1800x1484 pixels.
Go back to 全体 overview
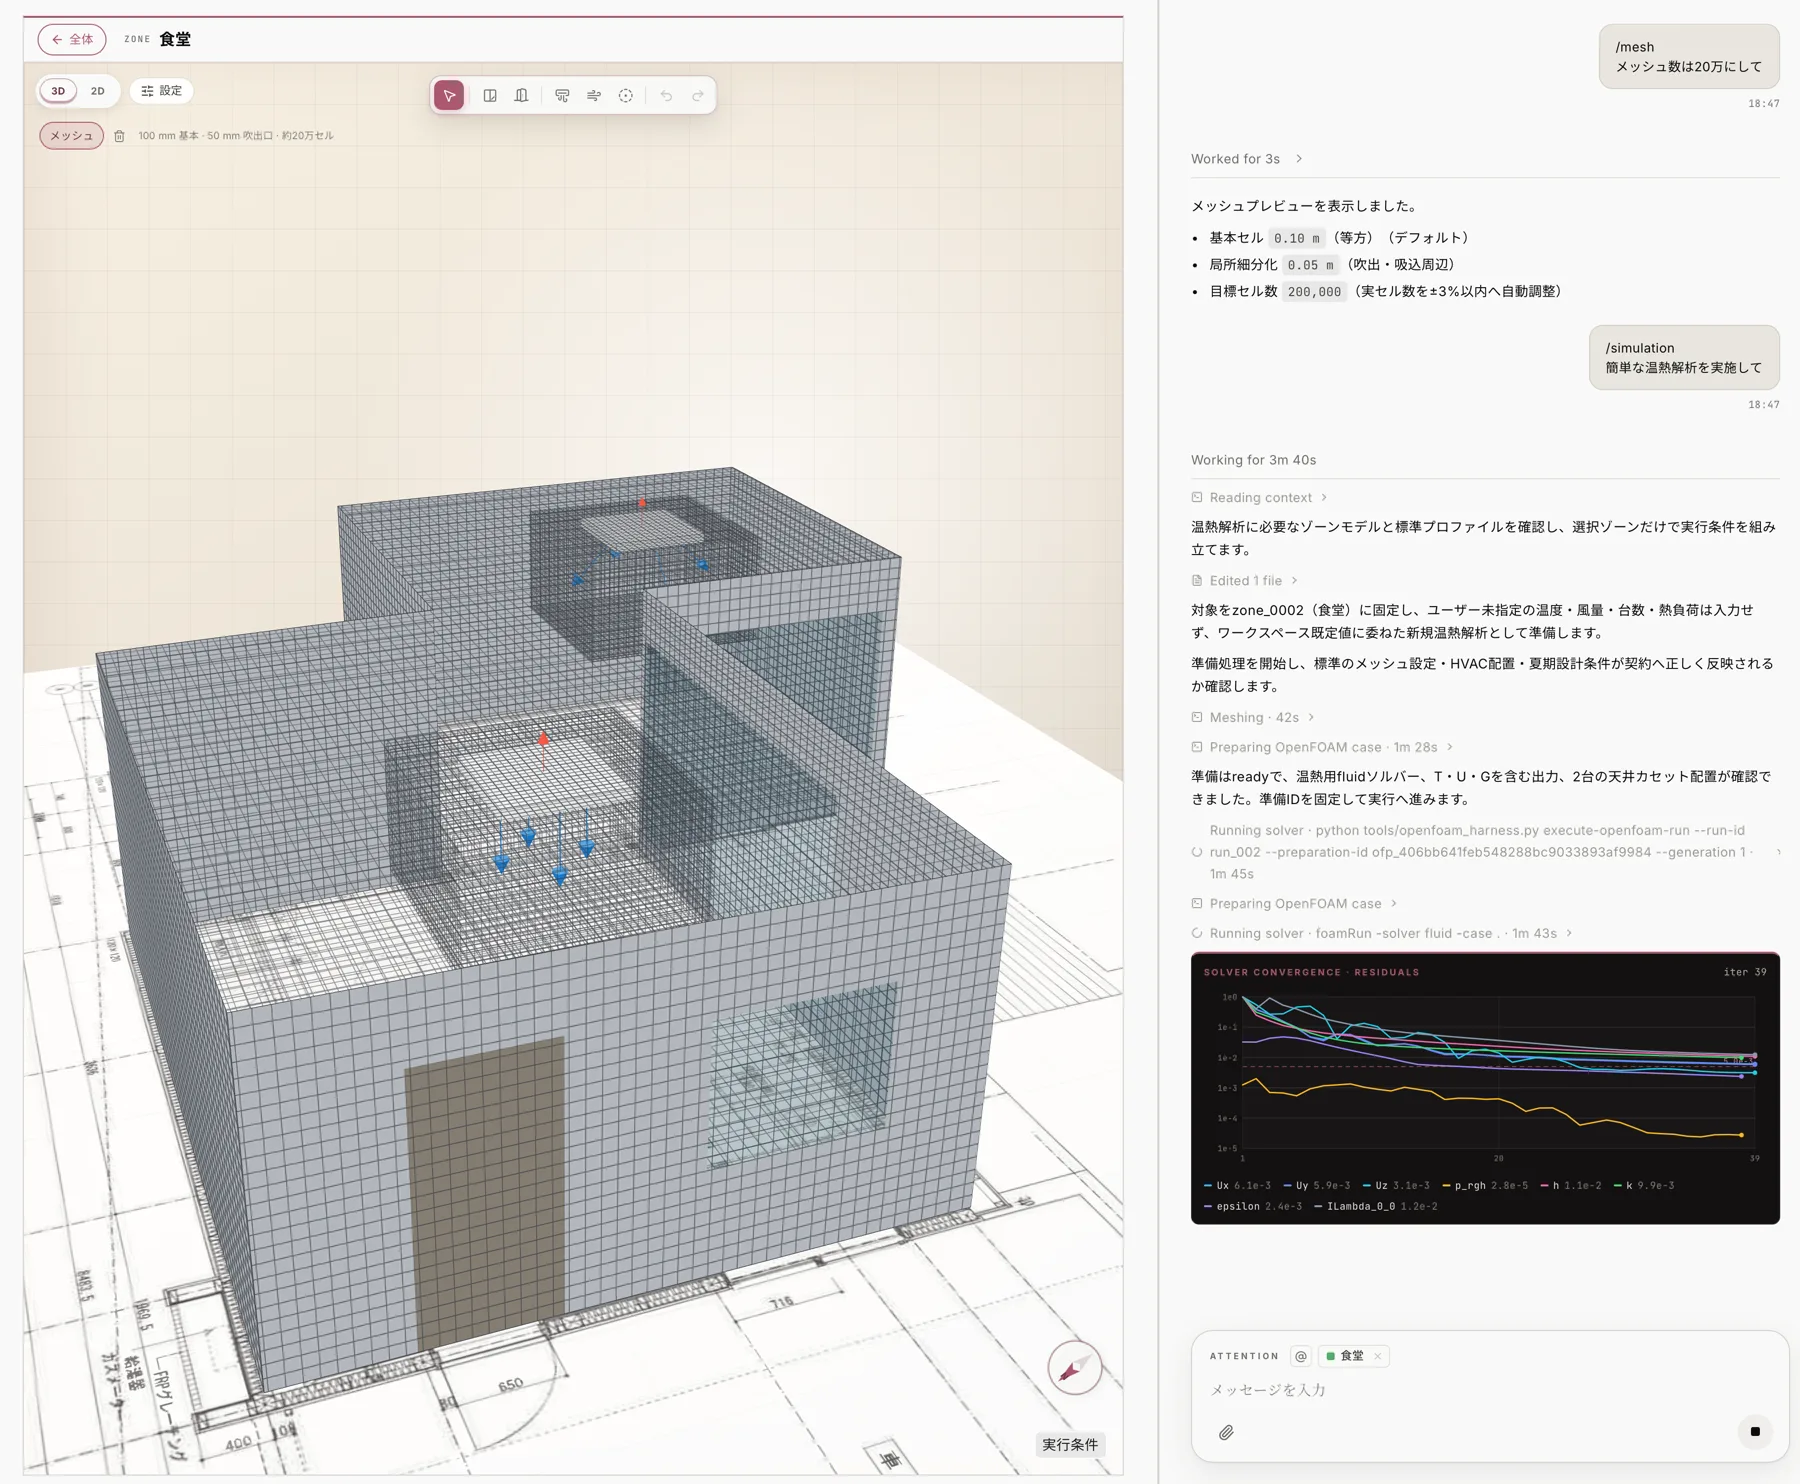[72, 39]
